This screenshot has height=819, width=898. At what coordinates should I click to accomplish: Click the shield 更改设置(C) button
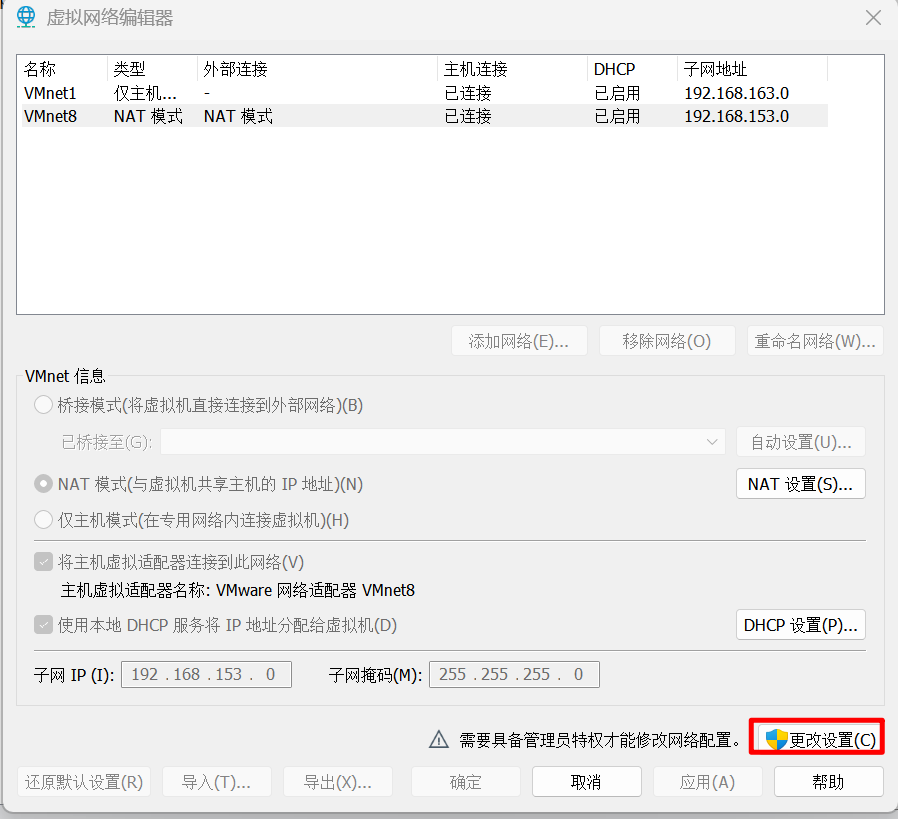[817, 739]
